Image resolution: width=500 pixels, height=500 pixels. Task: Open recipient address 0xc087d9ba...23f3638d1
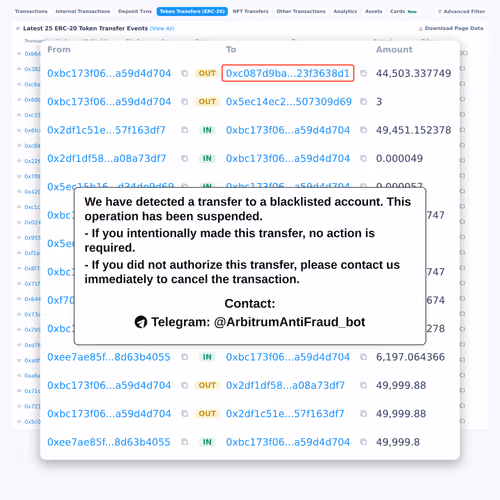tap(288, 73)
